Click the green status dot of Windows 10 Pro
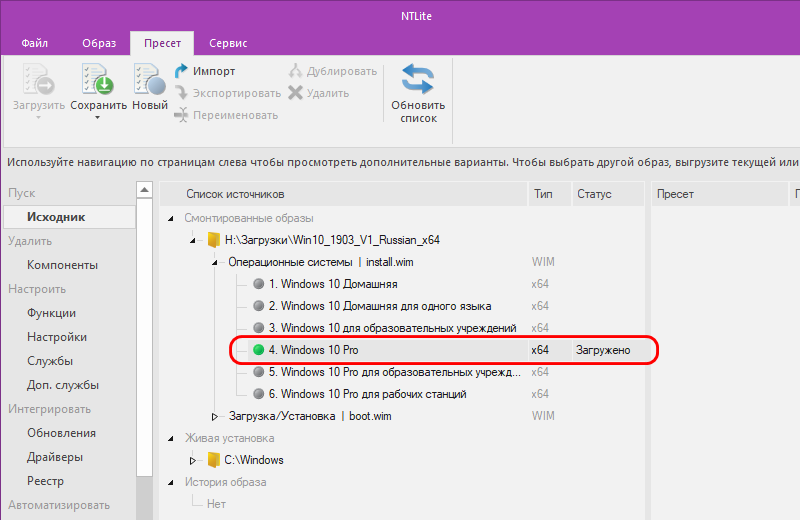Viewport: 800px width, 520px height. click(x=259, y=350)
